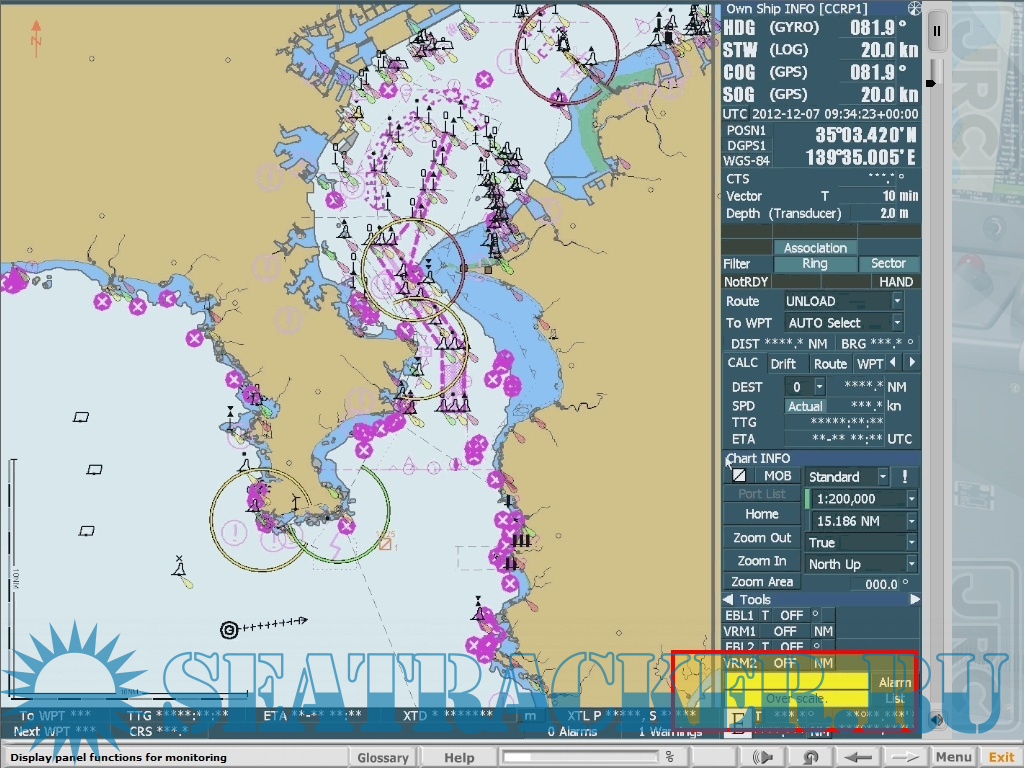Click the pause button at top right

937,31
